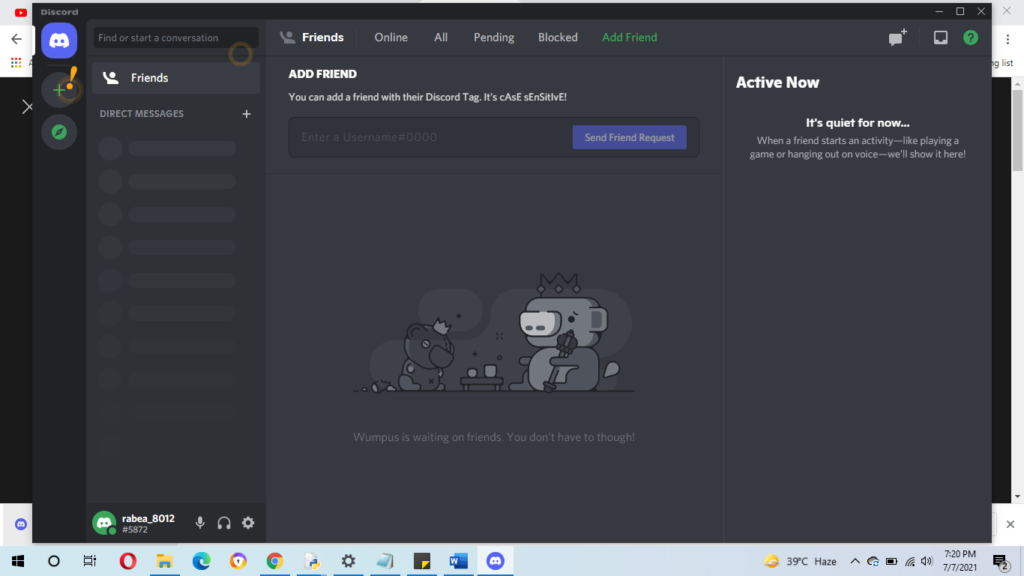Viewport: 1024px width, 576px height.
Task: Click rabea_8012 username to copy tag
Action: coord(148,519)
